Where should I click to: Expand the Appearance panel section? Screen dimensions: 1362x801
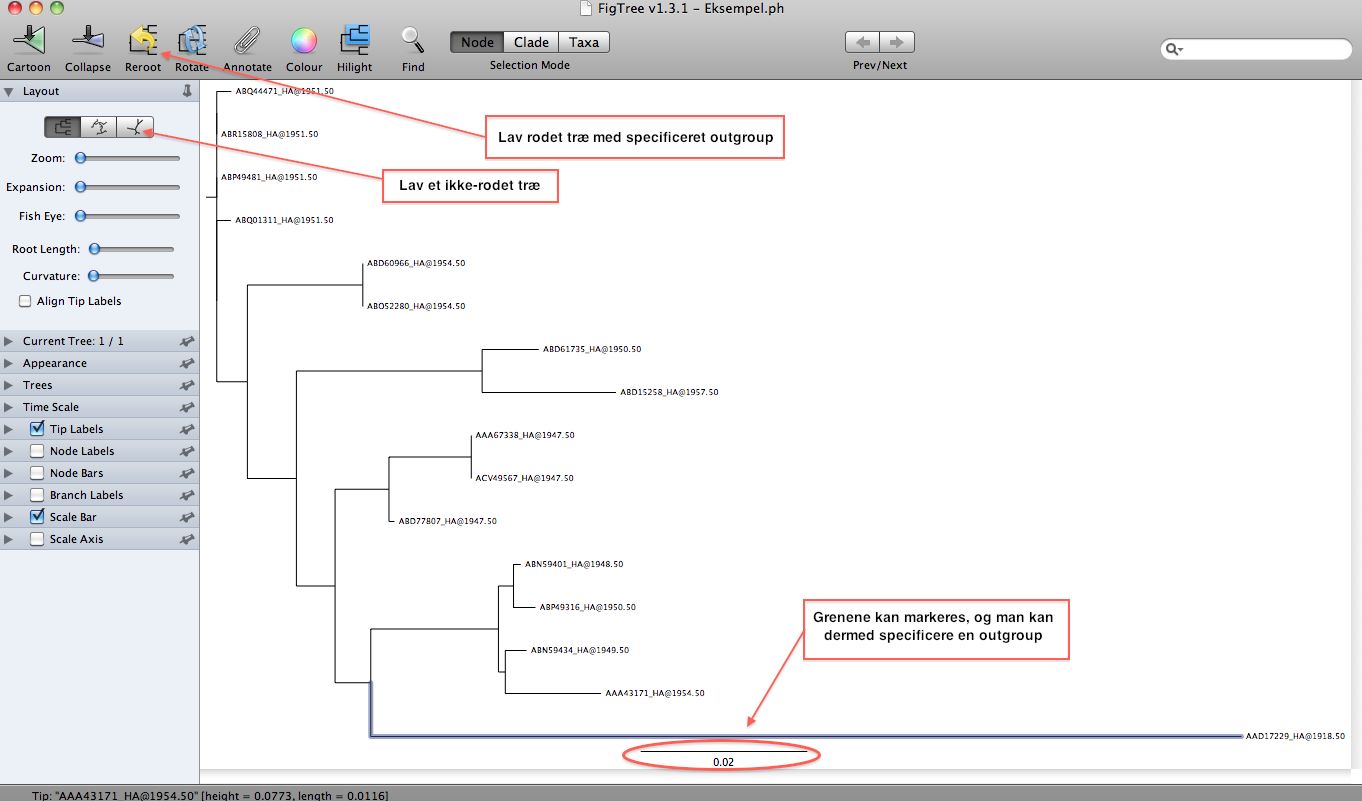(x=10, y=363)
